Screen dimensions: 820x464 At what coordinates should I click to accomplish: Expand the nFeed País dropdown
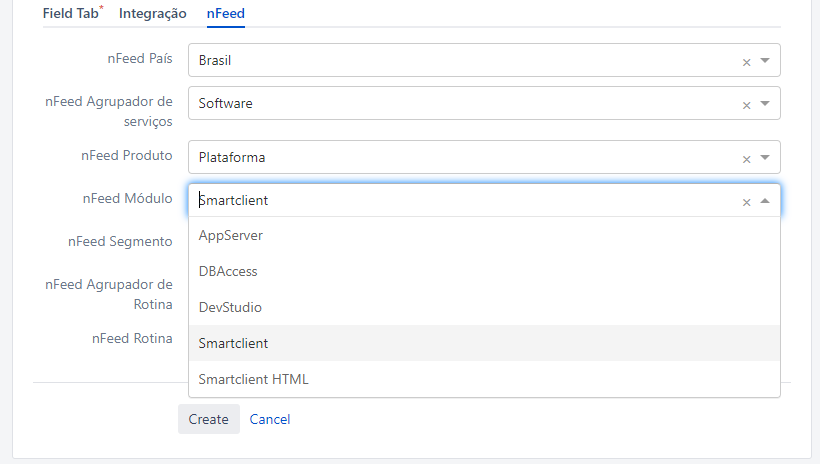765,60
